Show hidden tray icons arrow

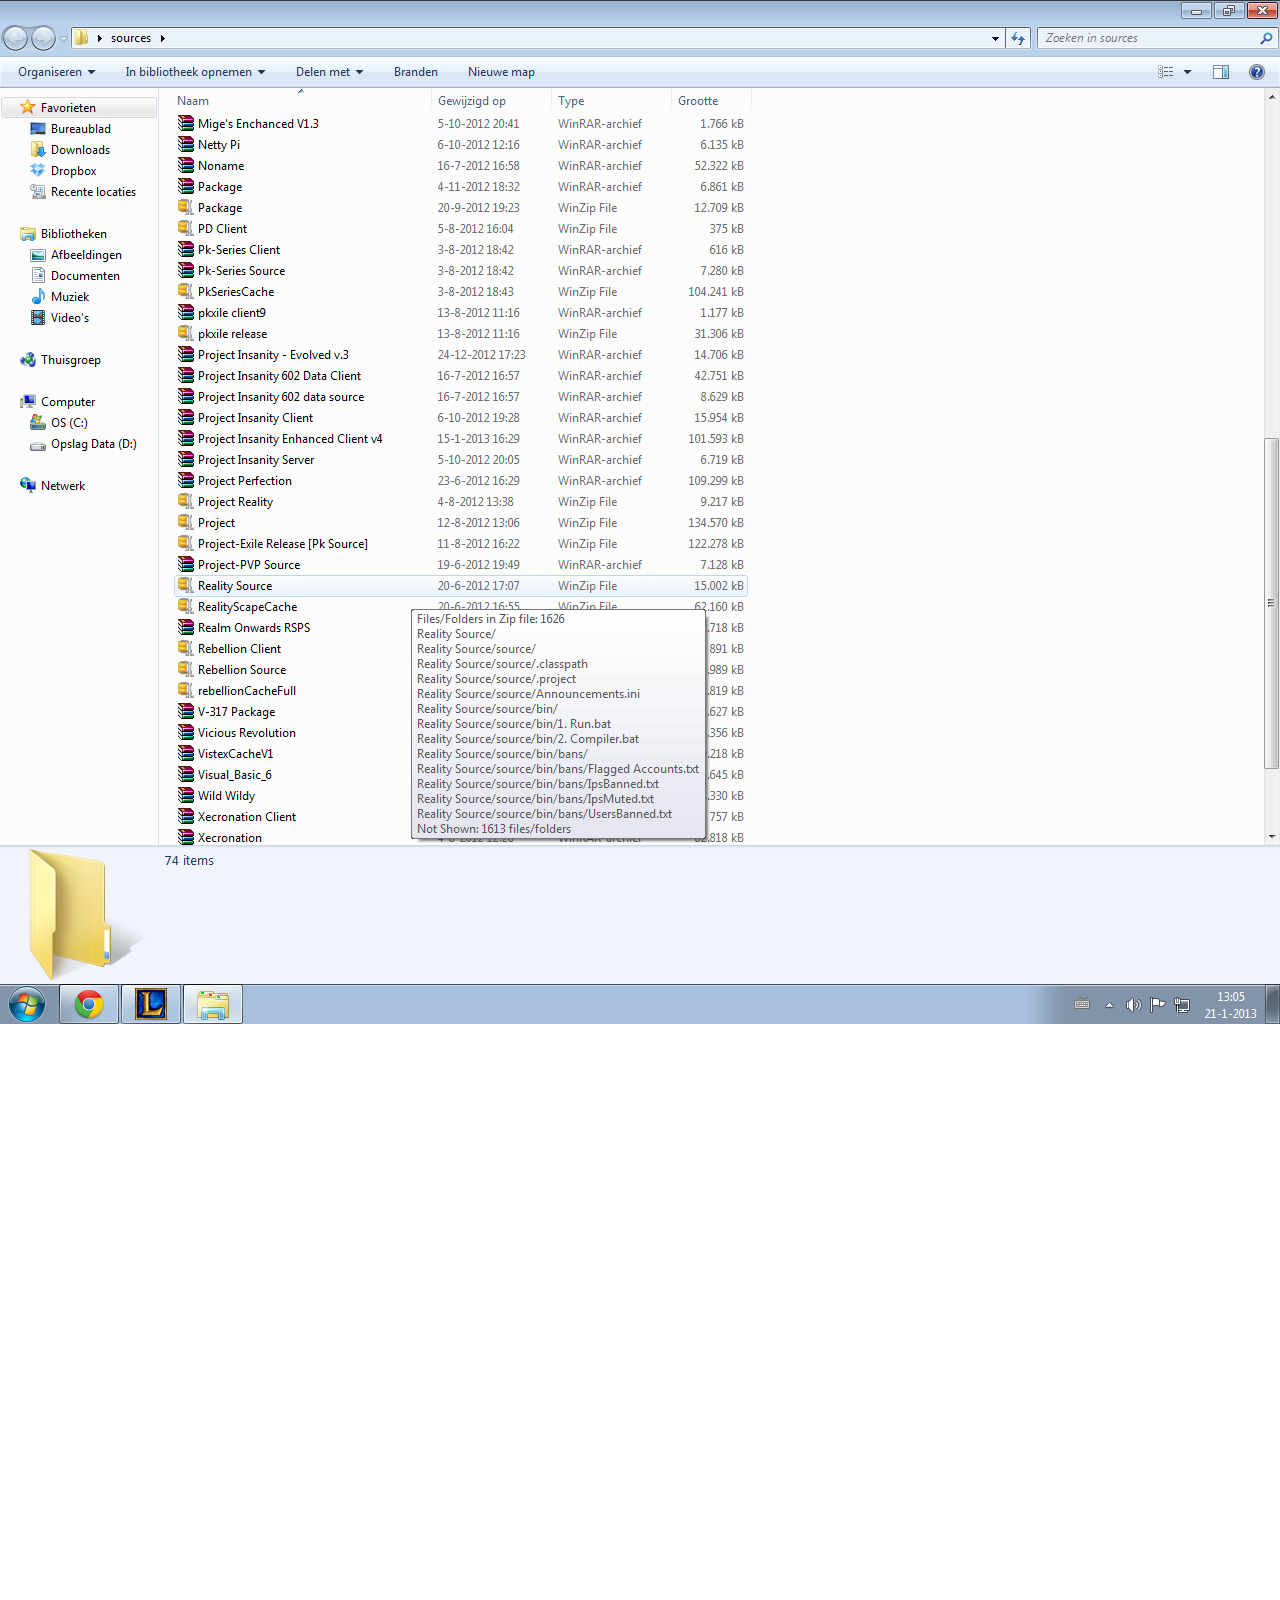pos(1109,1005)
